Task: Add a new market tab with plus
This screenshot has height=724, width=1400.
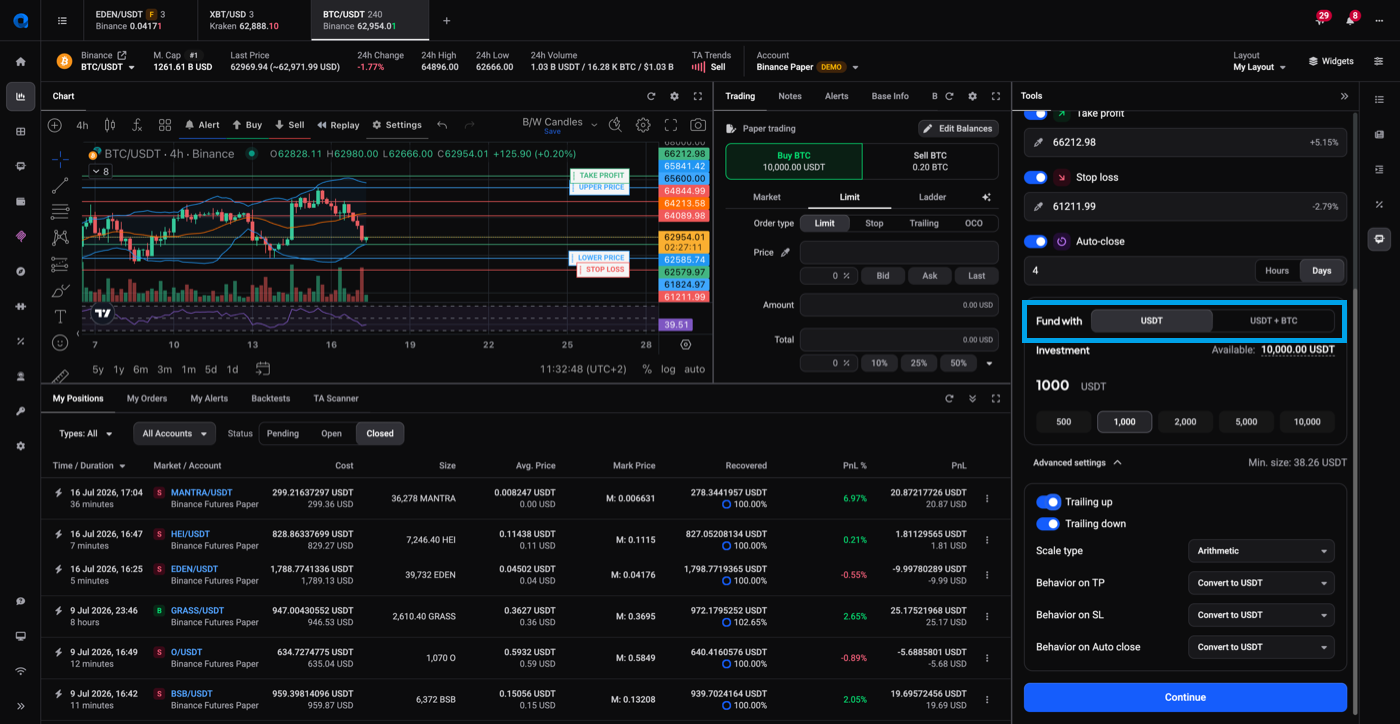Action: point(446,20)
